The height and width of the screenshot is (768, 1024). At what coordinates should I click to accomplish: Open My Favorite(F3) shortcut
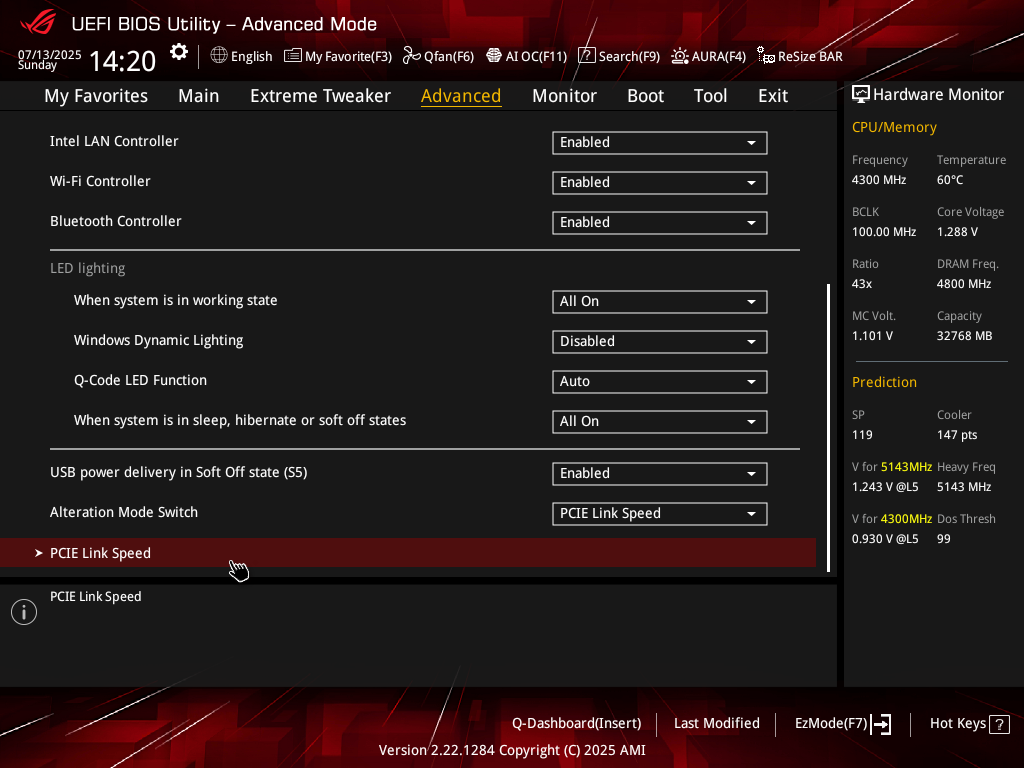tap(338, 56)
